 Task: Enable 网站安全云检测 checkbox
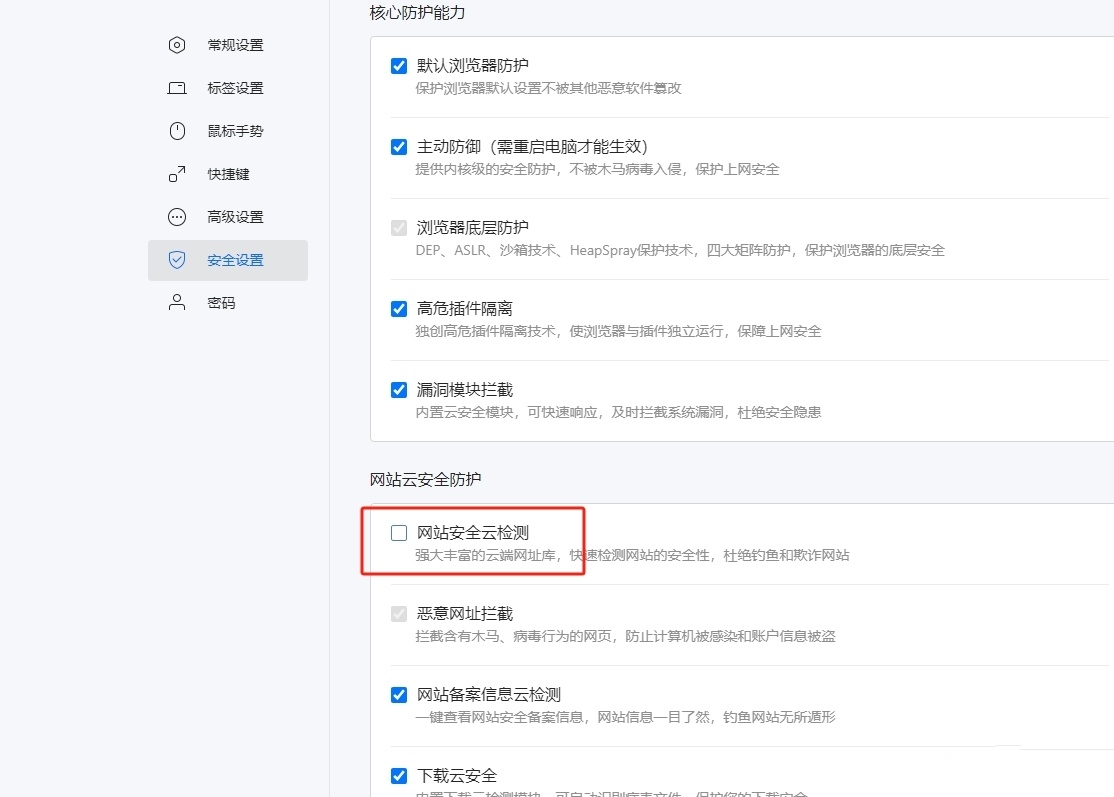399,533
